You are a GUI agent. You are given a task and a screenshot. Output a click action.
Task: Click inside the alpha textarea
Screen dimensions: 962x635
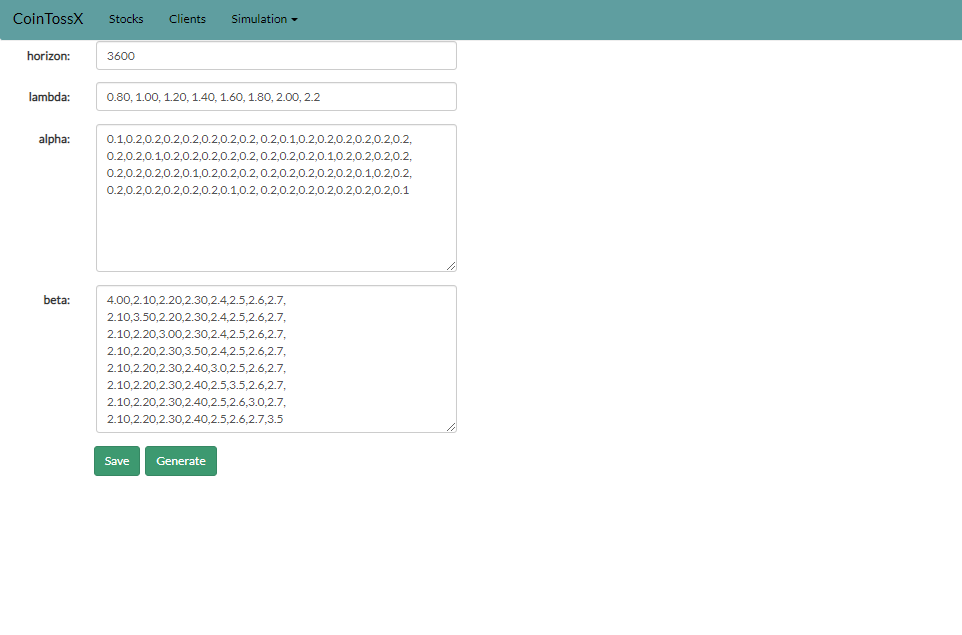(276, 198)
